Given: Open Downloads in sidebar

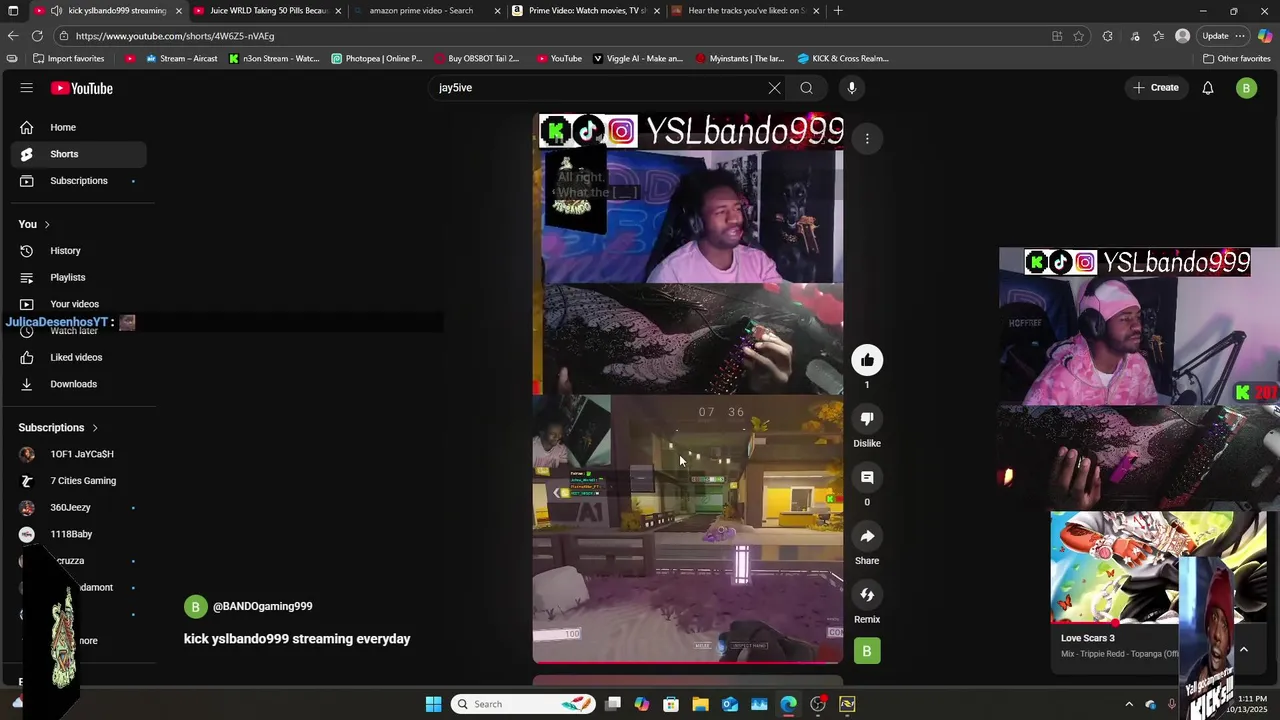Looking at the screenshot, I should (x=79, y=384).
